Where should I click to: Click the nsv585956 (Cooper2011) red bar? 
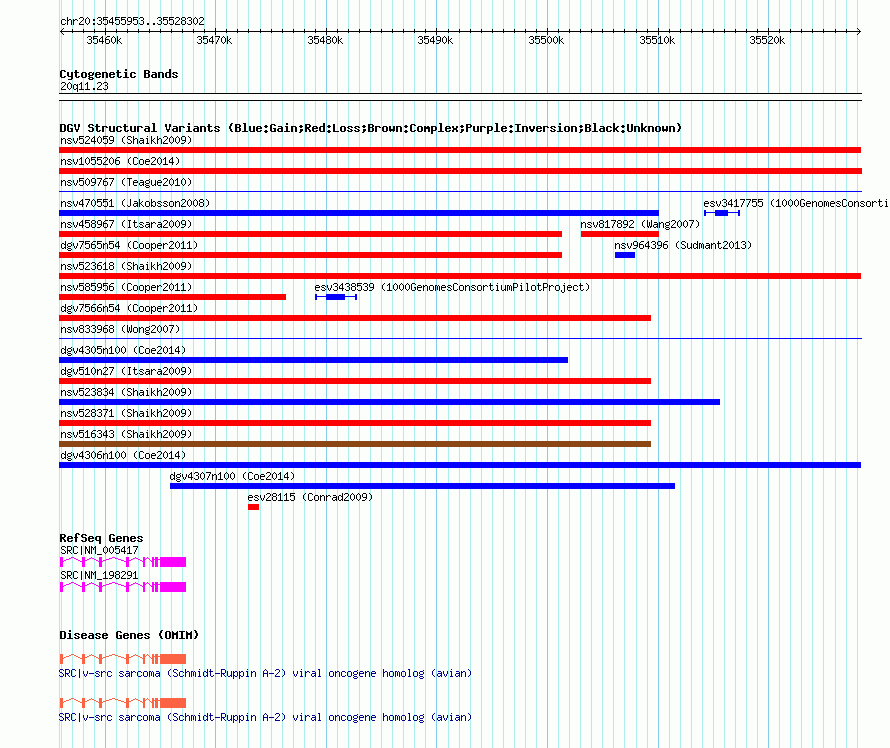(x=173, y=297)
